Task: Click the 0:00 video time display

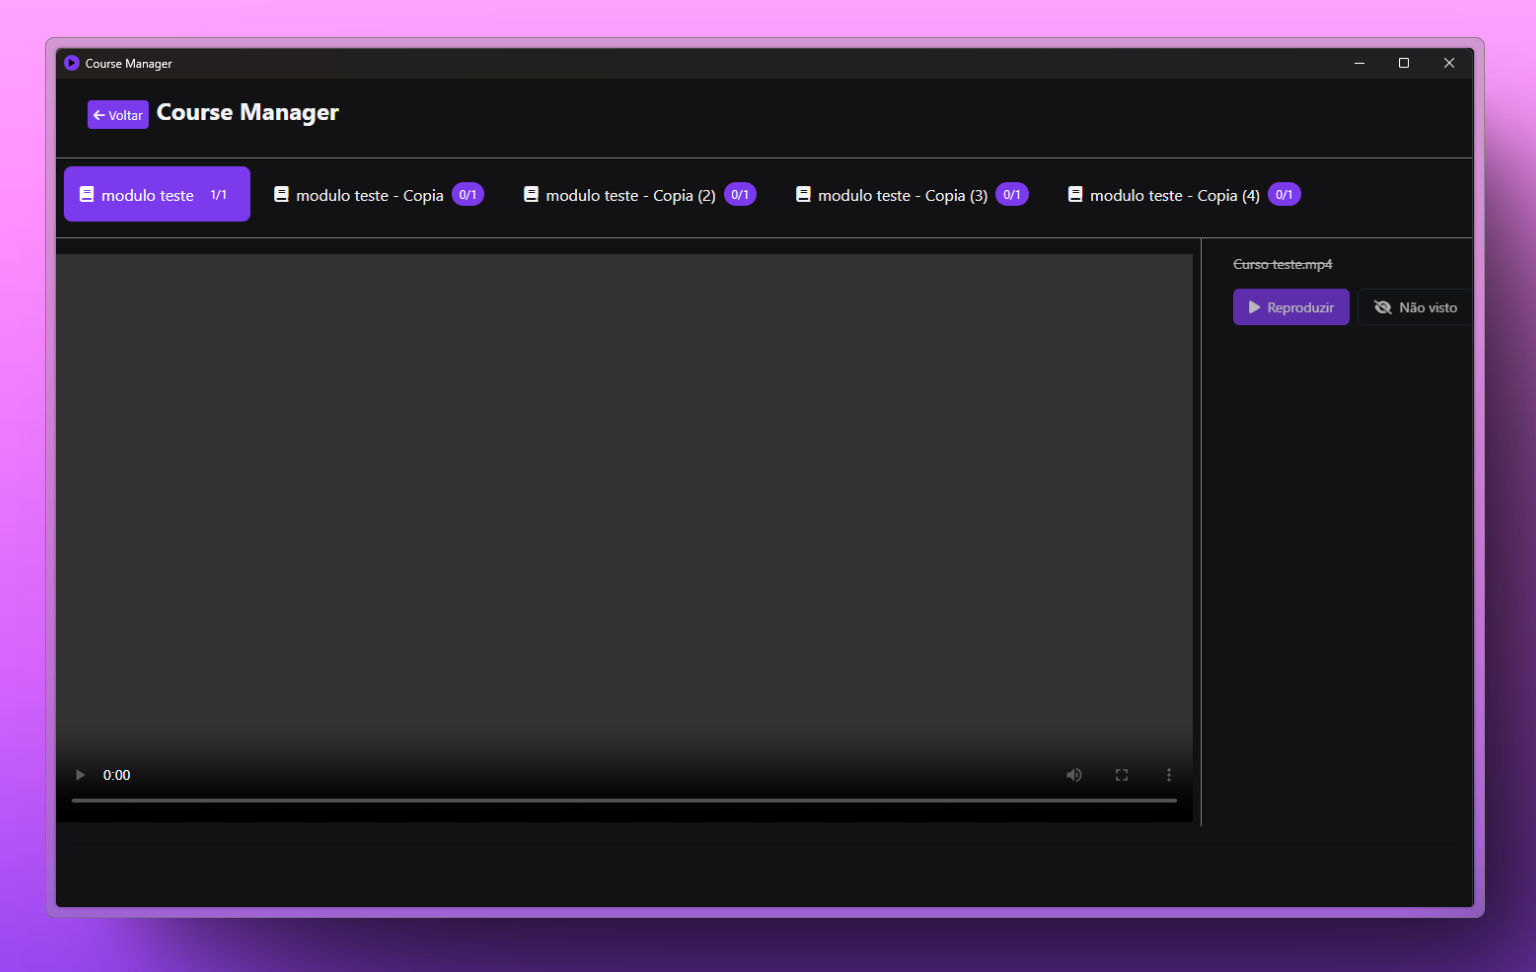Action: click(x=117, y=775)
